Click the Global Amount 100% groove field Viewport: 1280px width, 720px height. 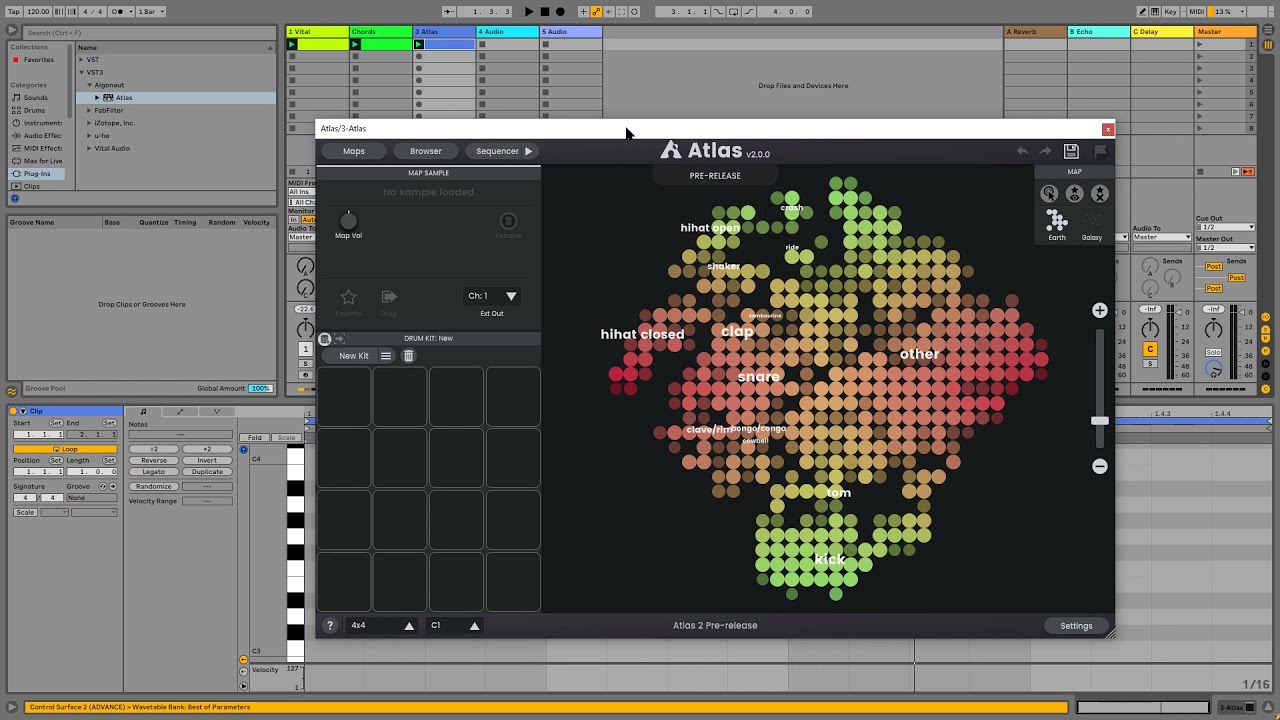pyautogui.click(x=260, y=388)
